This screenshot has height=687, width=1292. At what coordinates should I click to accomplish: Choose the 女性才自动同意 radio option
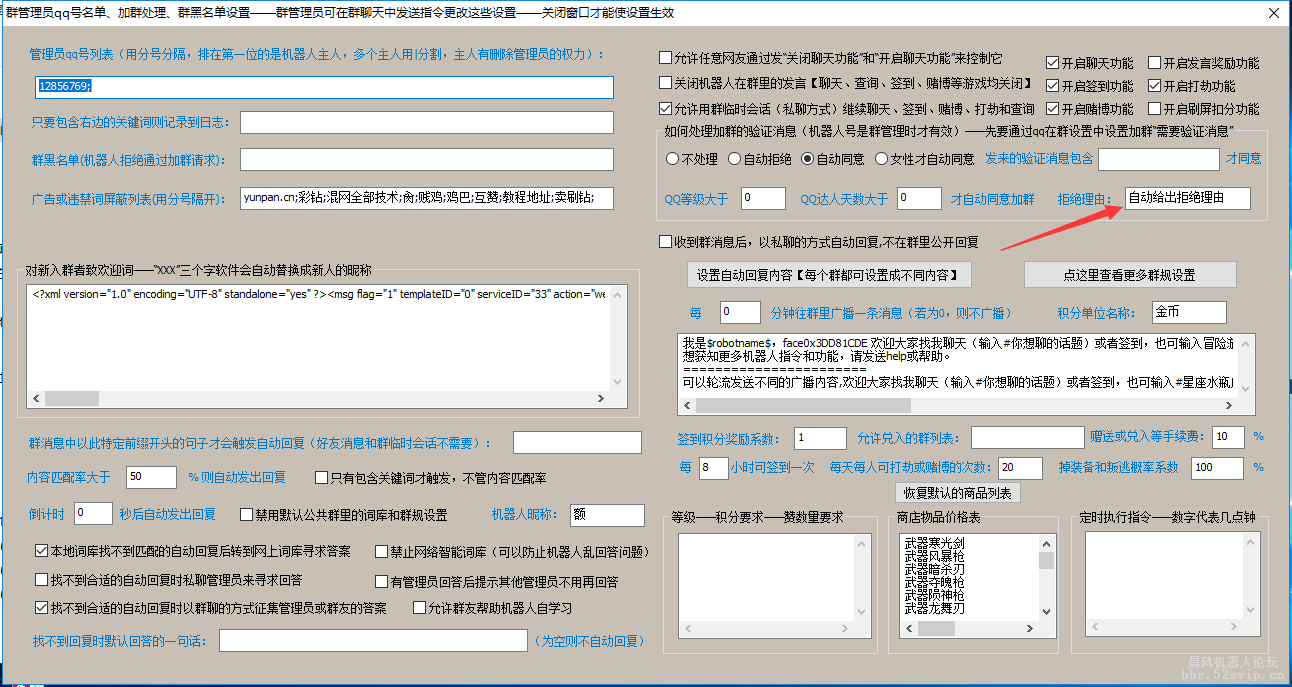click(x=881, y=158)
